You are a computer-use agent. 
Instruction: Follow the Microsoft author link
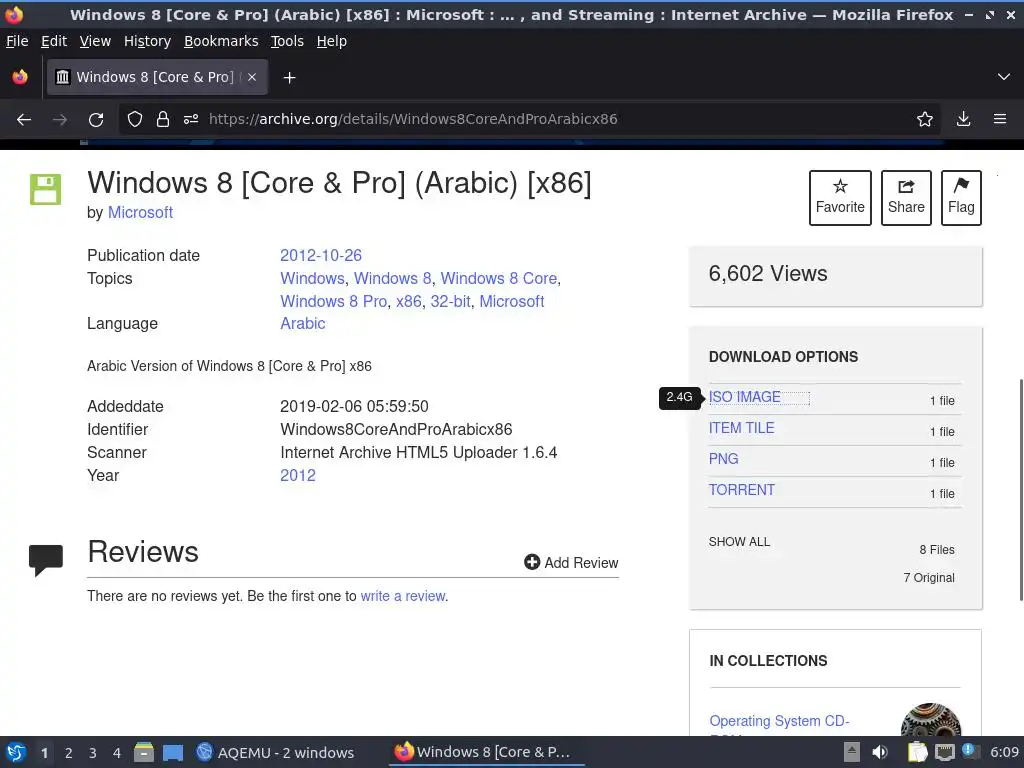click(x=140, y=212)
